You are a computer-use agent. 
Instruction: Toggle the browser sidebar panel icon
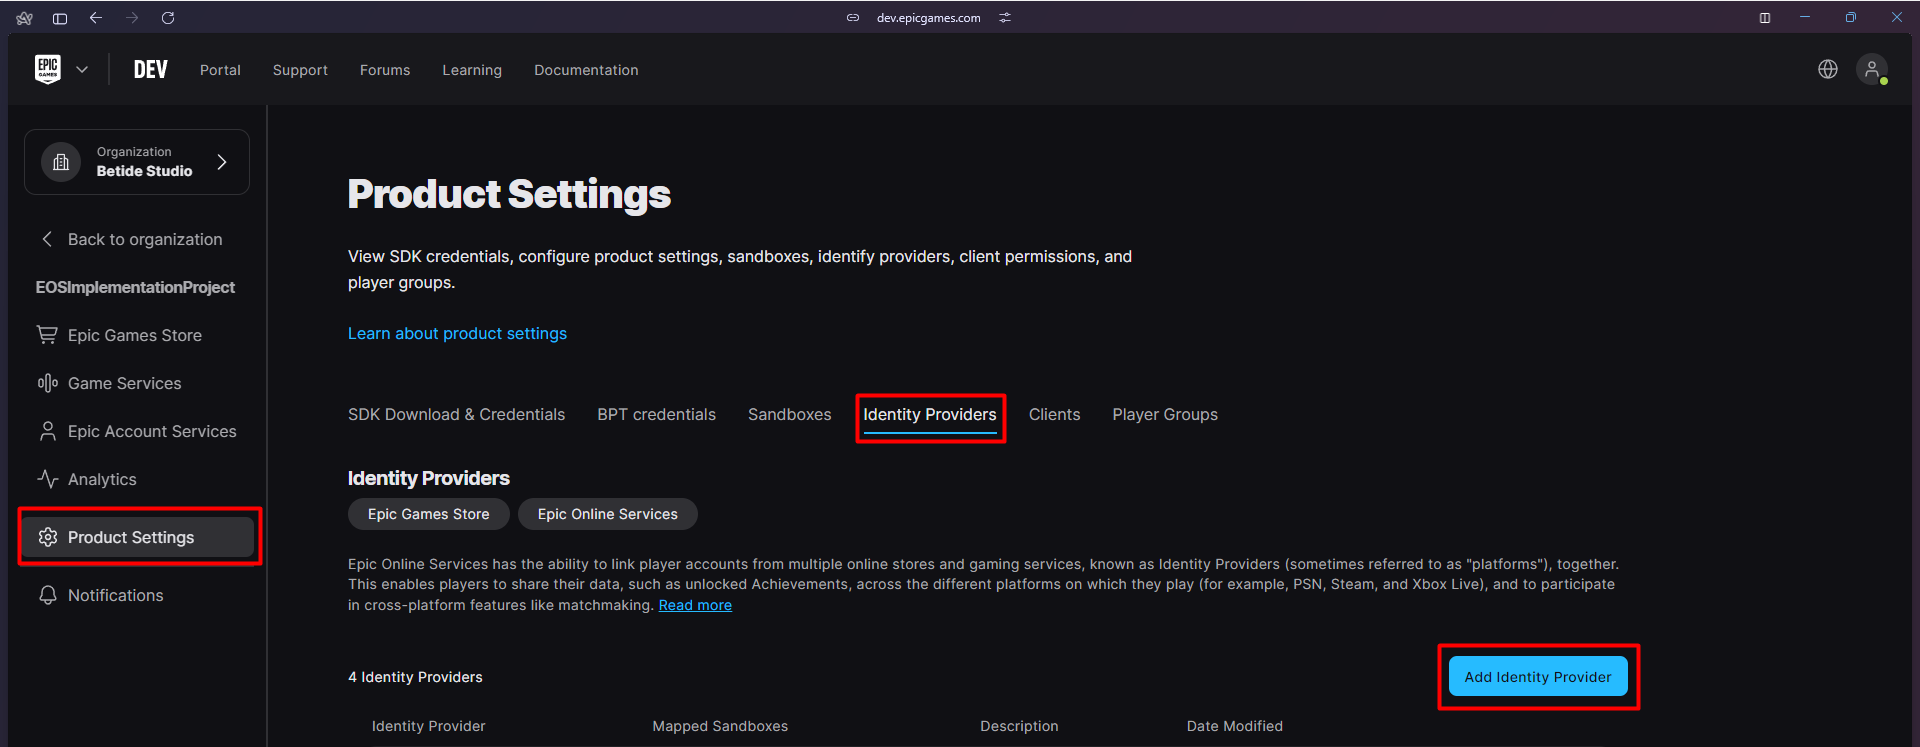(x=60, y=18)
